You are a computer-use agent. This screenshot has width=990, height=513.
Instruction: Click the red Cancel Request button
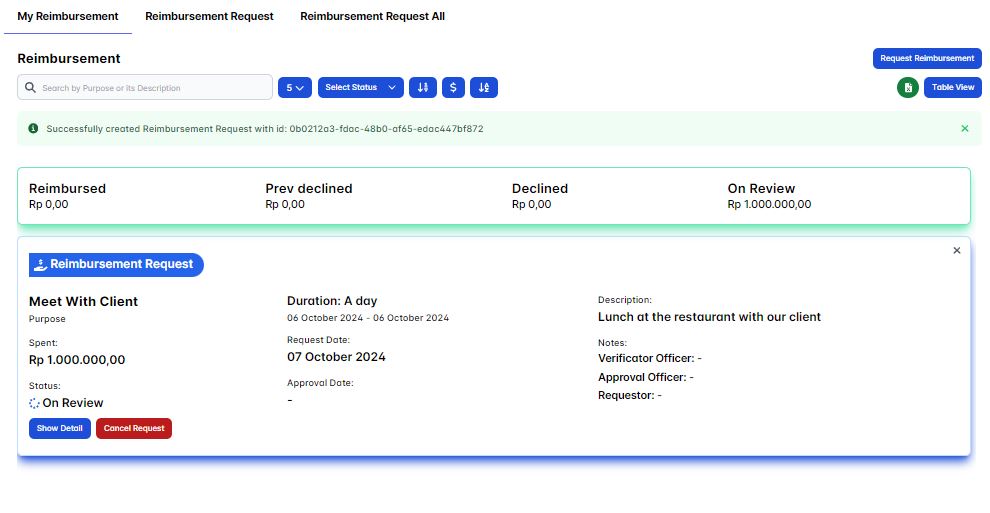click(x=134, y=428)
